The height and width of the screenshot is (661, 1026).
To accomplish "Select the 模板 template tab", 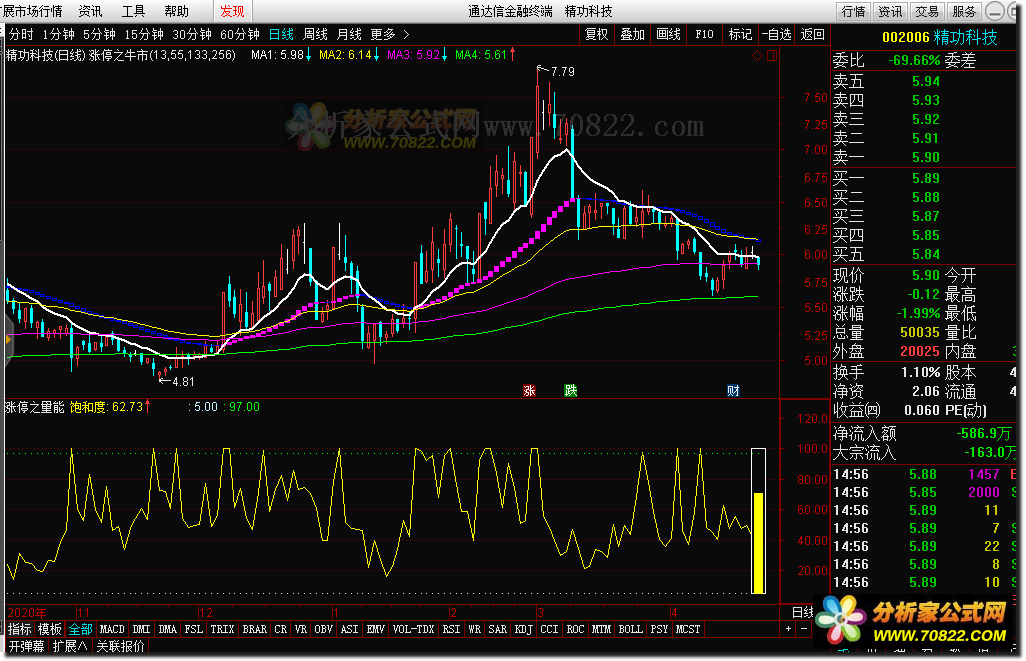I will [x=50, y=630].
